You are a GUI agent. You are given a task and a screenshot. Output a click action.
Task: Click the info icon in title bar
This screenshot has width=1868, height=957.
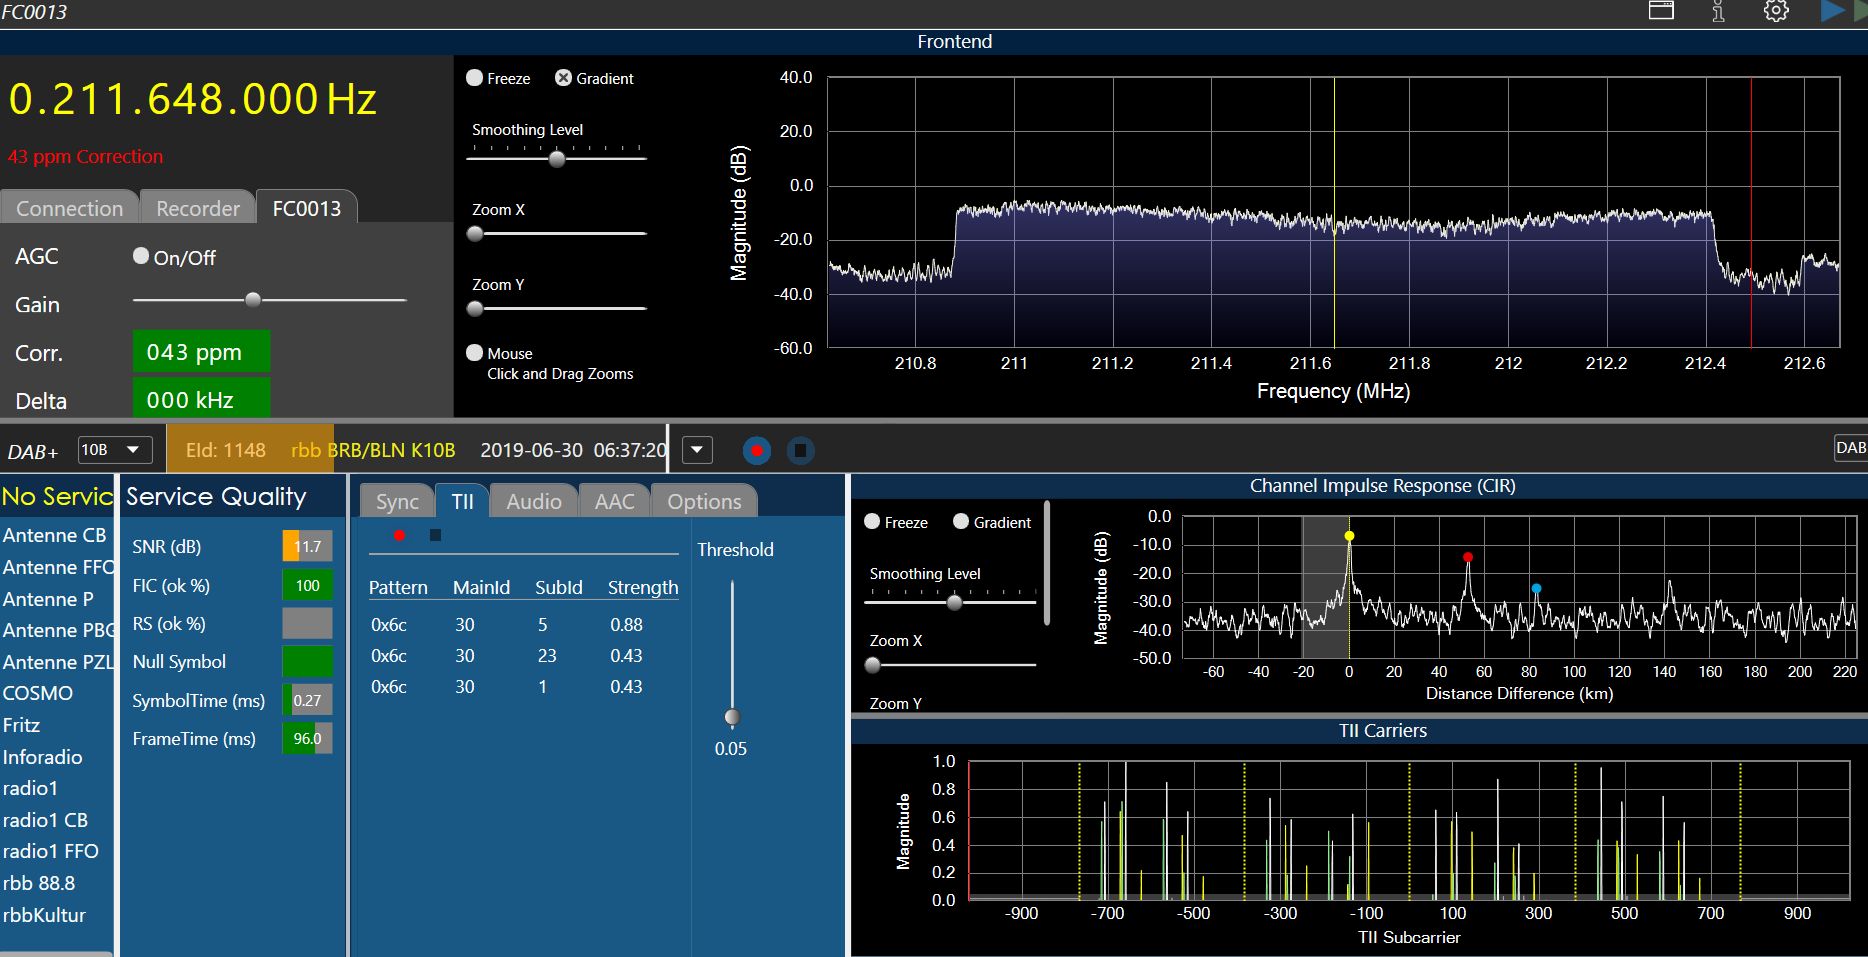click(x=1718, y=11)
